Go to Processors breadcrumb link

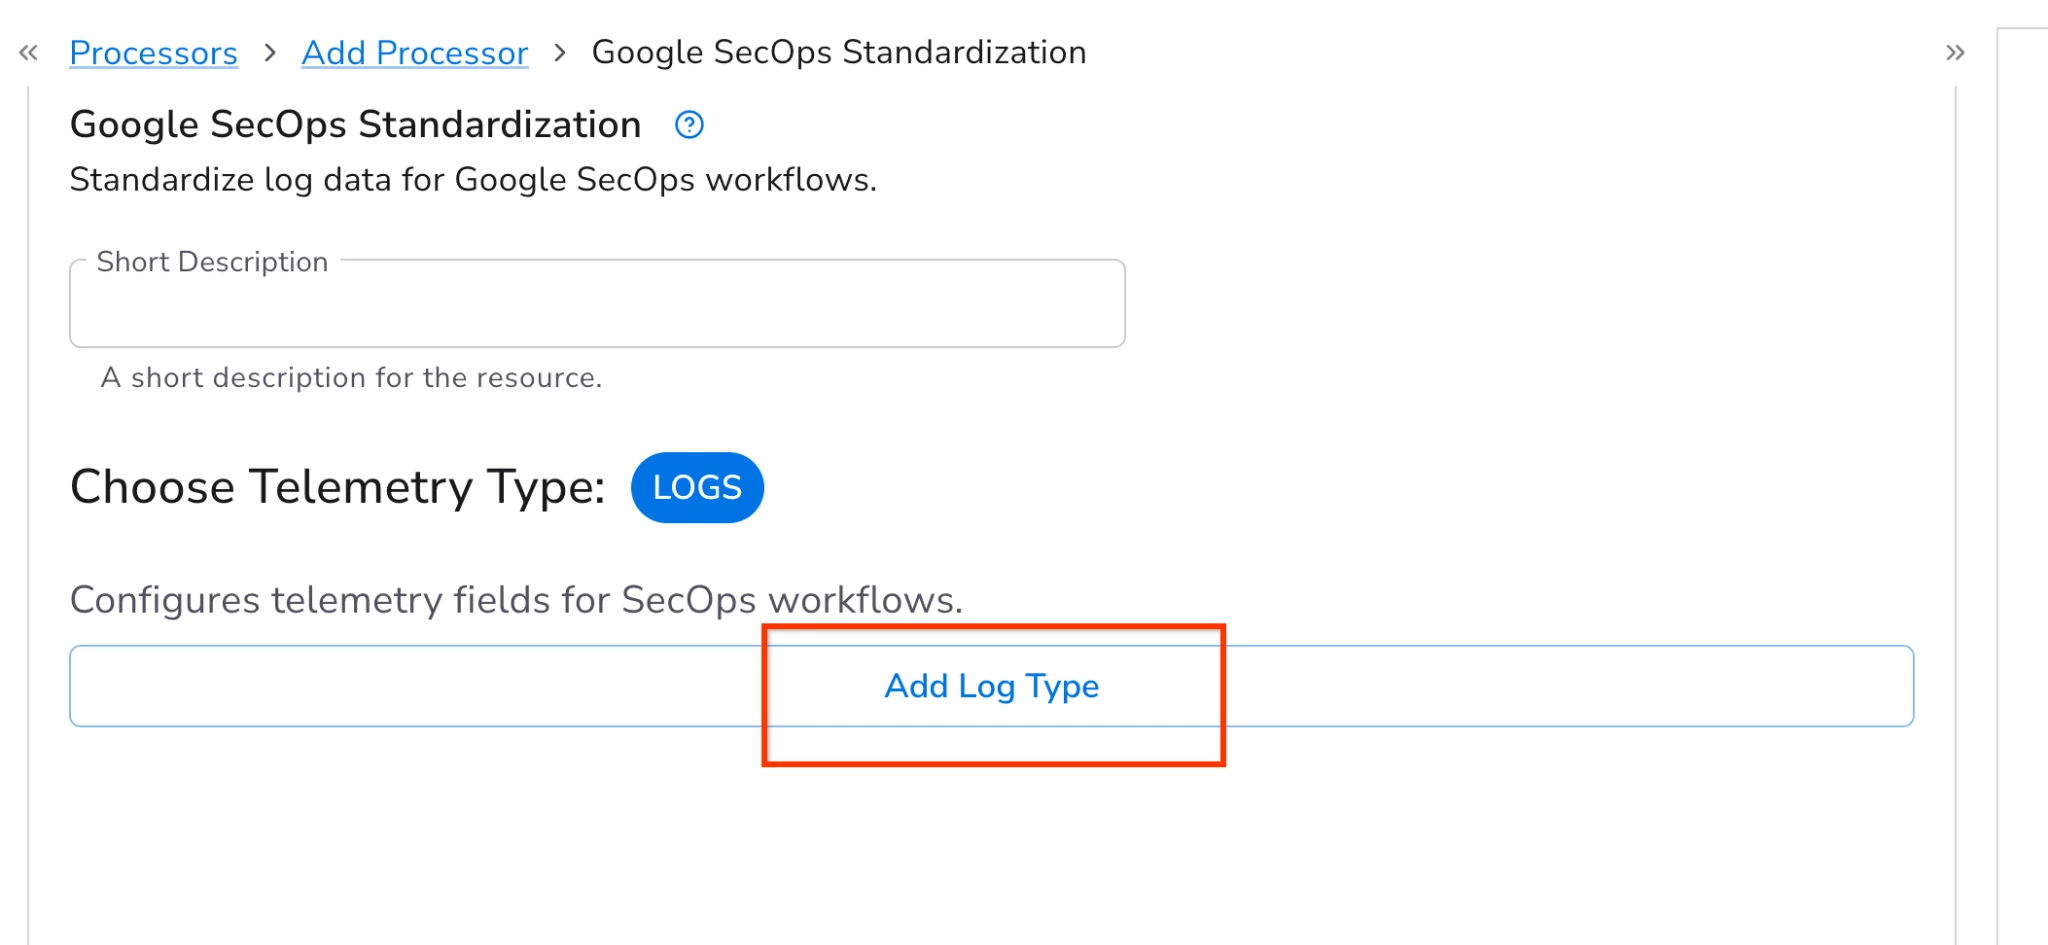pyautogui.click(x=154, y=53)
